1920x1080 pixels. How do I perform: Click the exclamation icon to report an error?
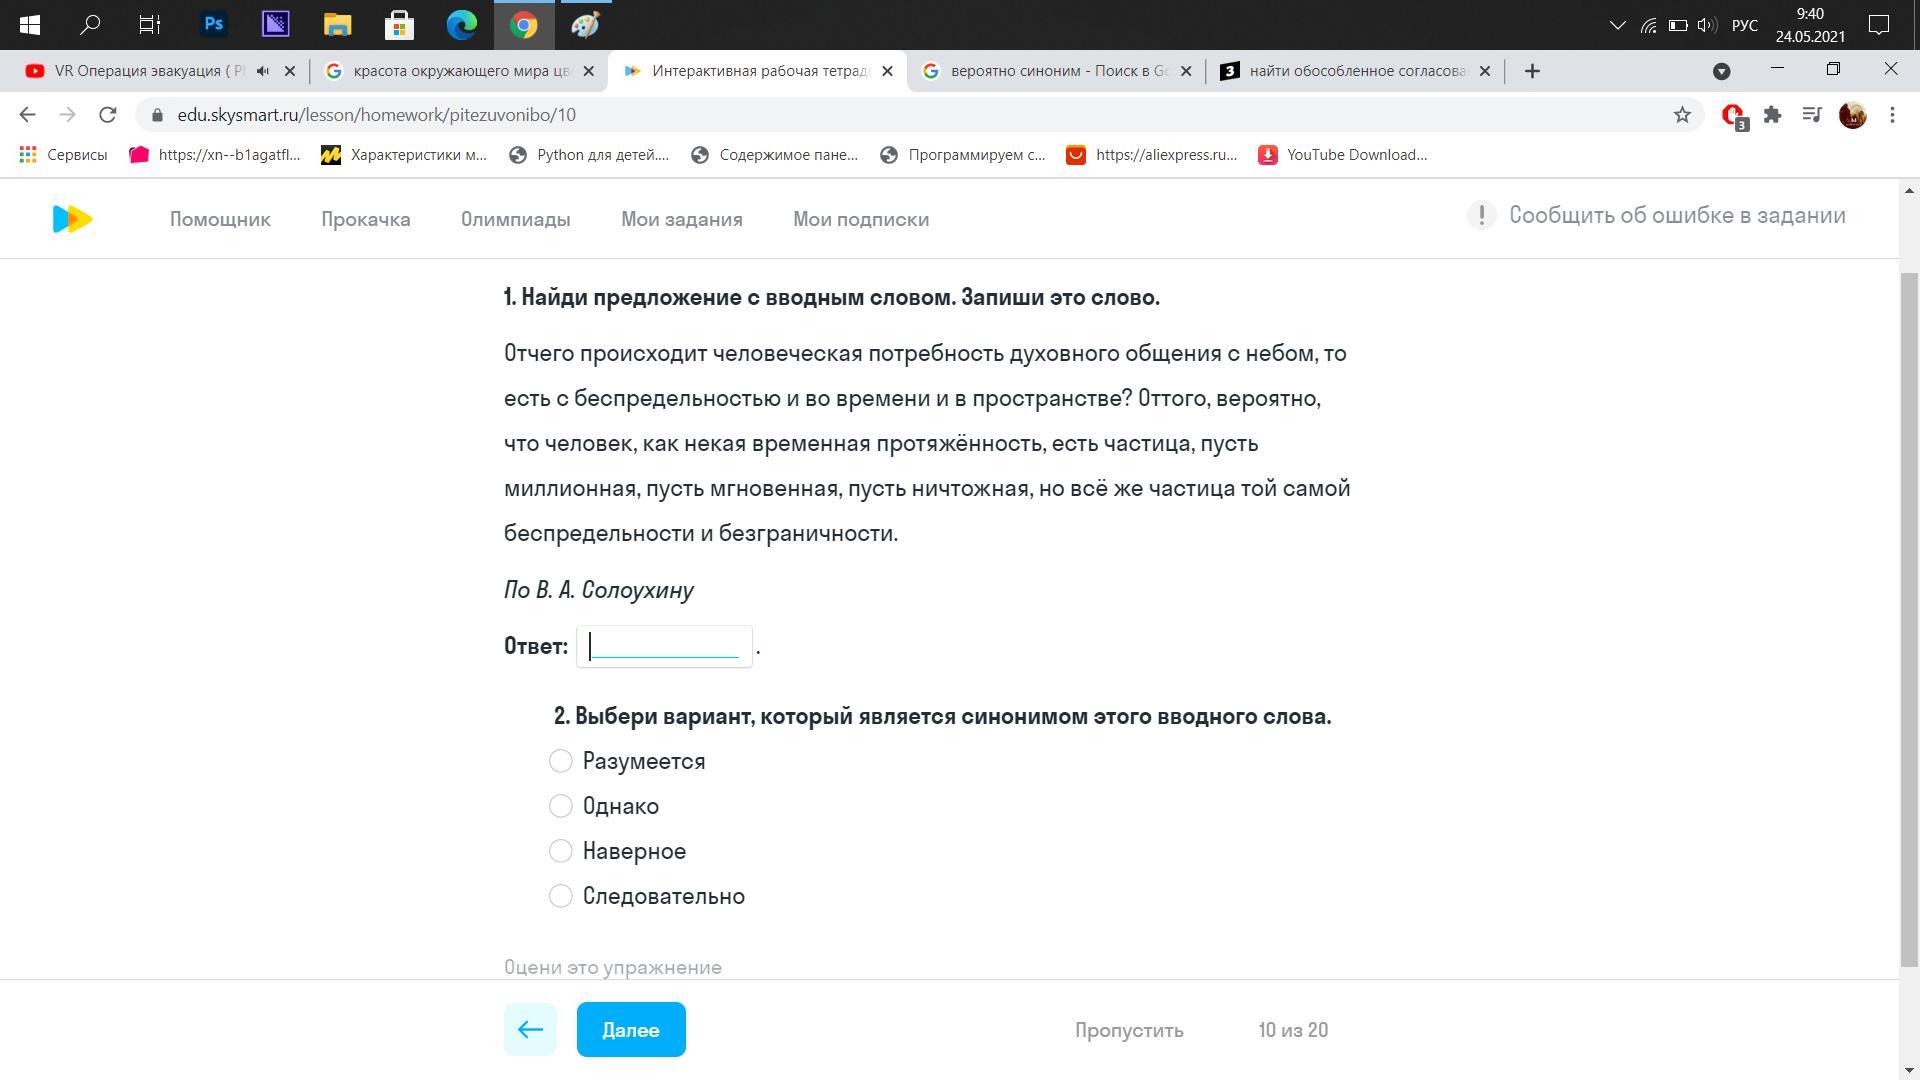[x=1481, y=215]
